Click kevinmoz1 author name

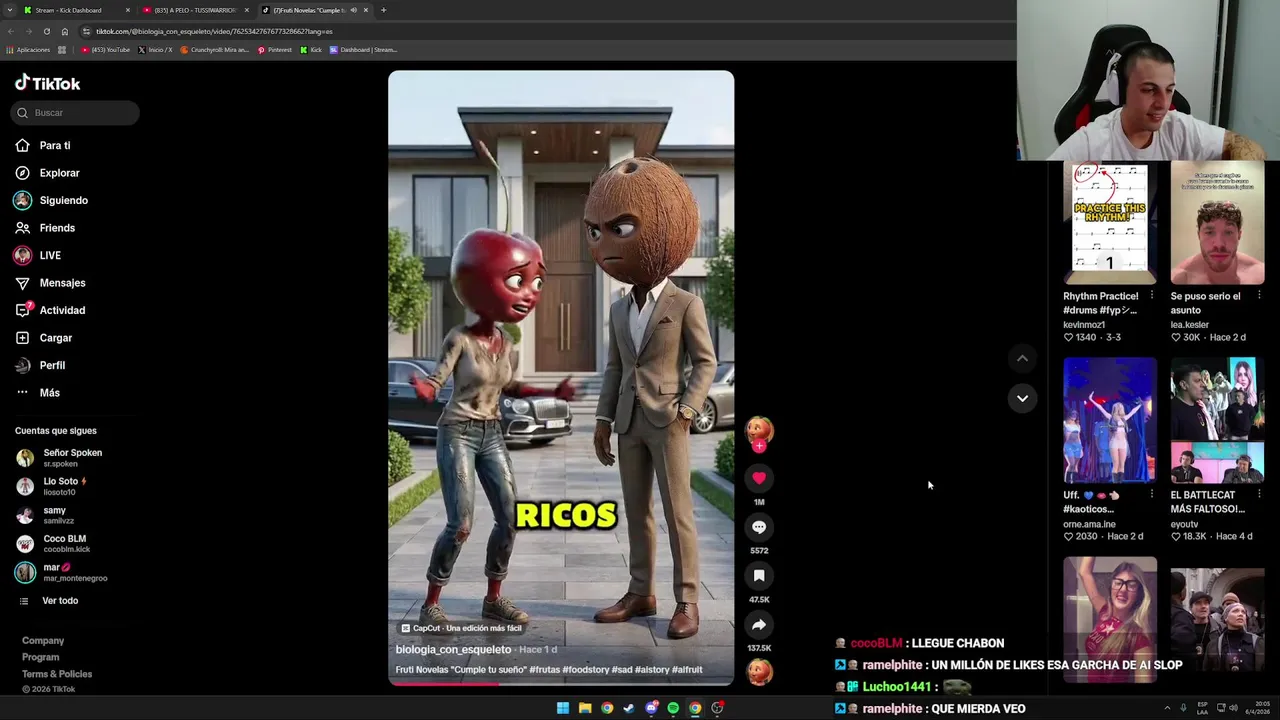point(1084,325)
